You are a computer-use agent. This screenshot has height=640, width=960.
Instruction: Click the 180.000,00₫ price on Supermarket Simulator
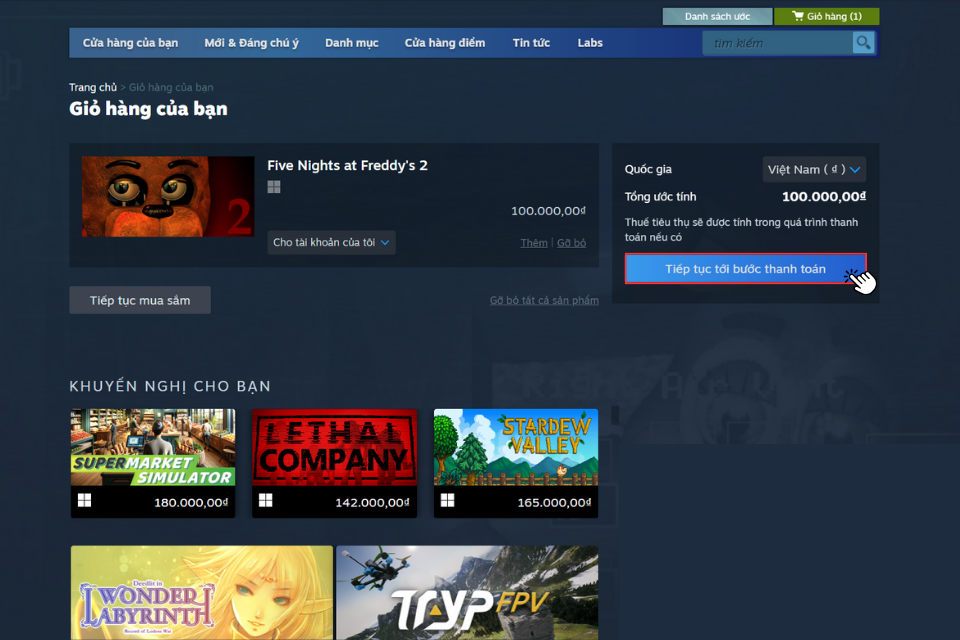coord(191,503)
